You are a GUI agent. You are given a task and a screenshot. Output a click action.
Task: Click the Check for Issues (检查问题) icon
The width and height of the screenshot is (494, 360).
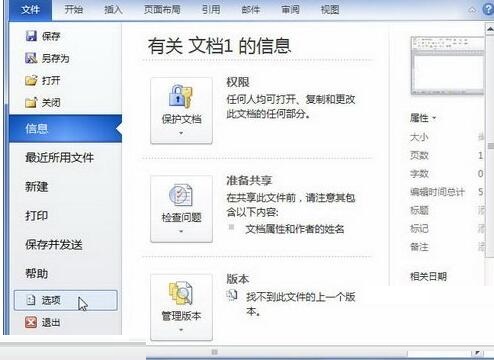pyautogui.click(x=180, y=194)
